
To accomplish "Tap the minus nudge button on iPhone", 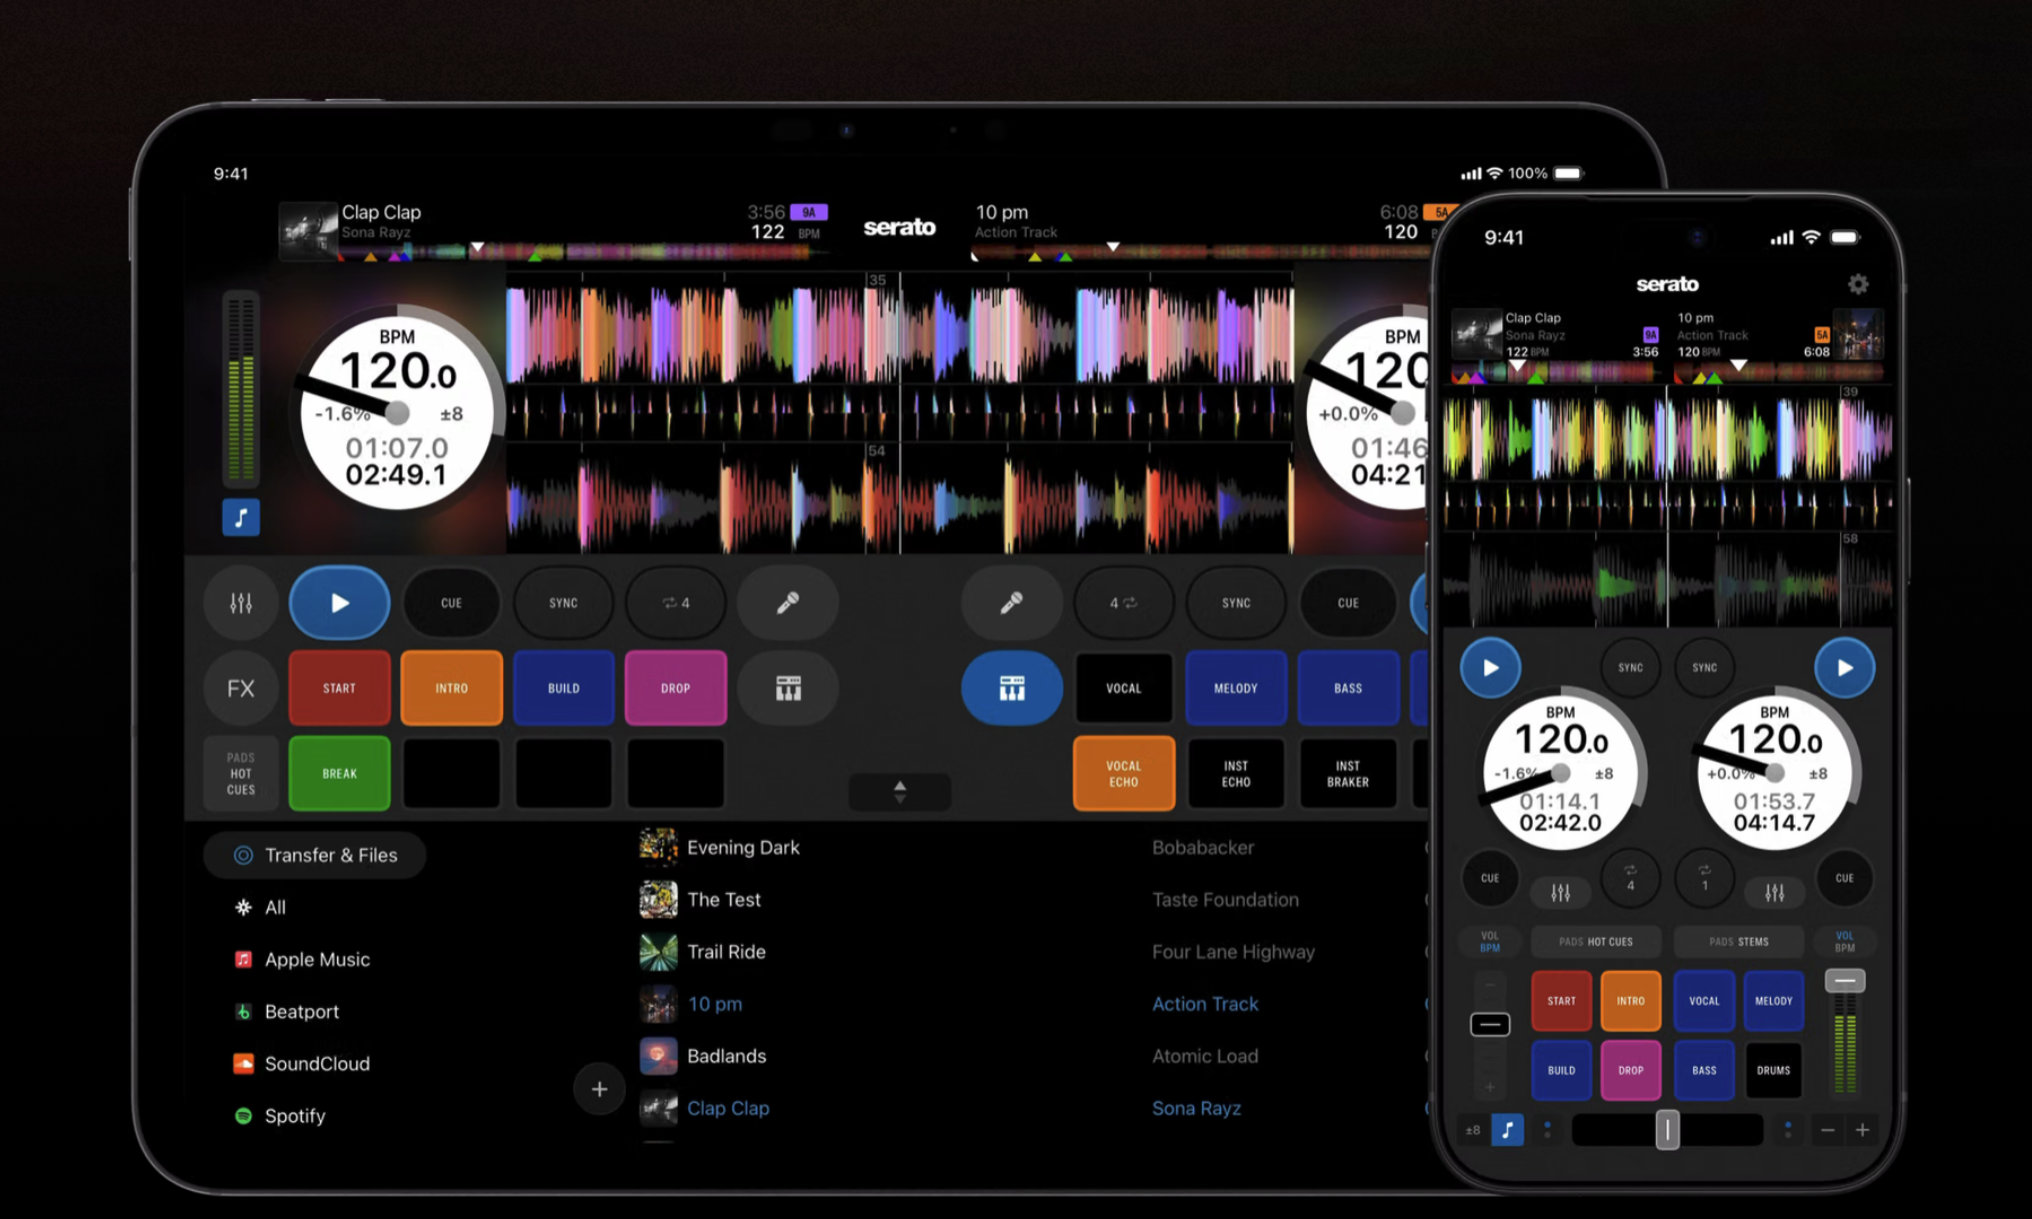I will pos(1828,1130).
